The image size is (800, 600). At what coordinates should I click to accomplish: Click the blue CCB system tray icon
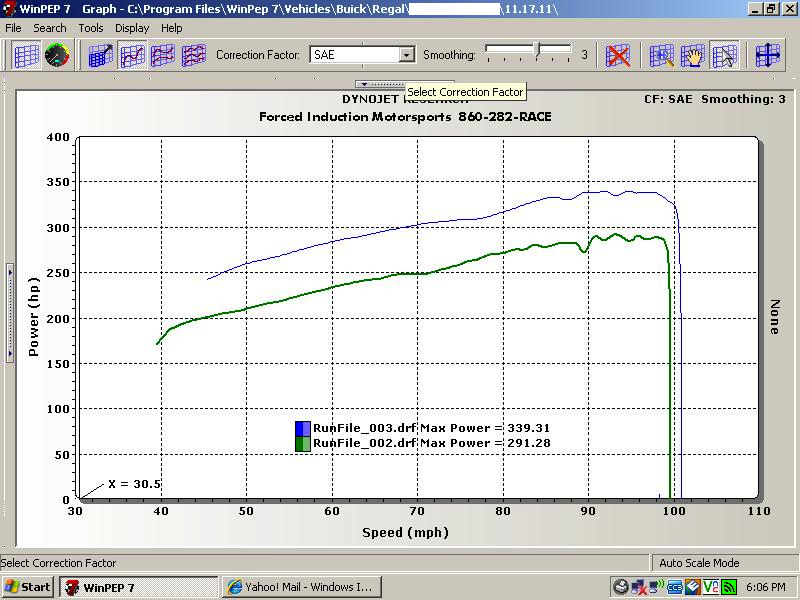click(674, 587)
